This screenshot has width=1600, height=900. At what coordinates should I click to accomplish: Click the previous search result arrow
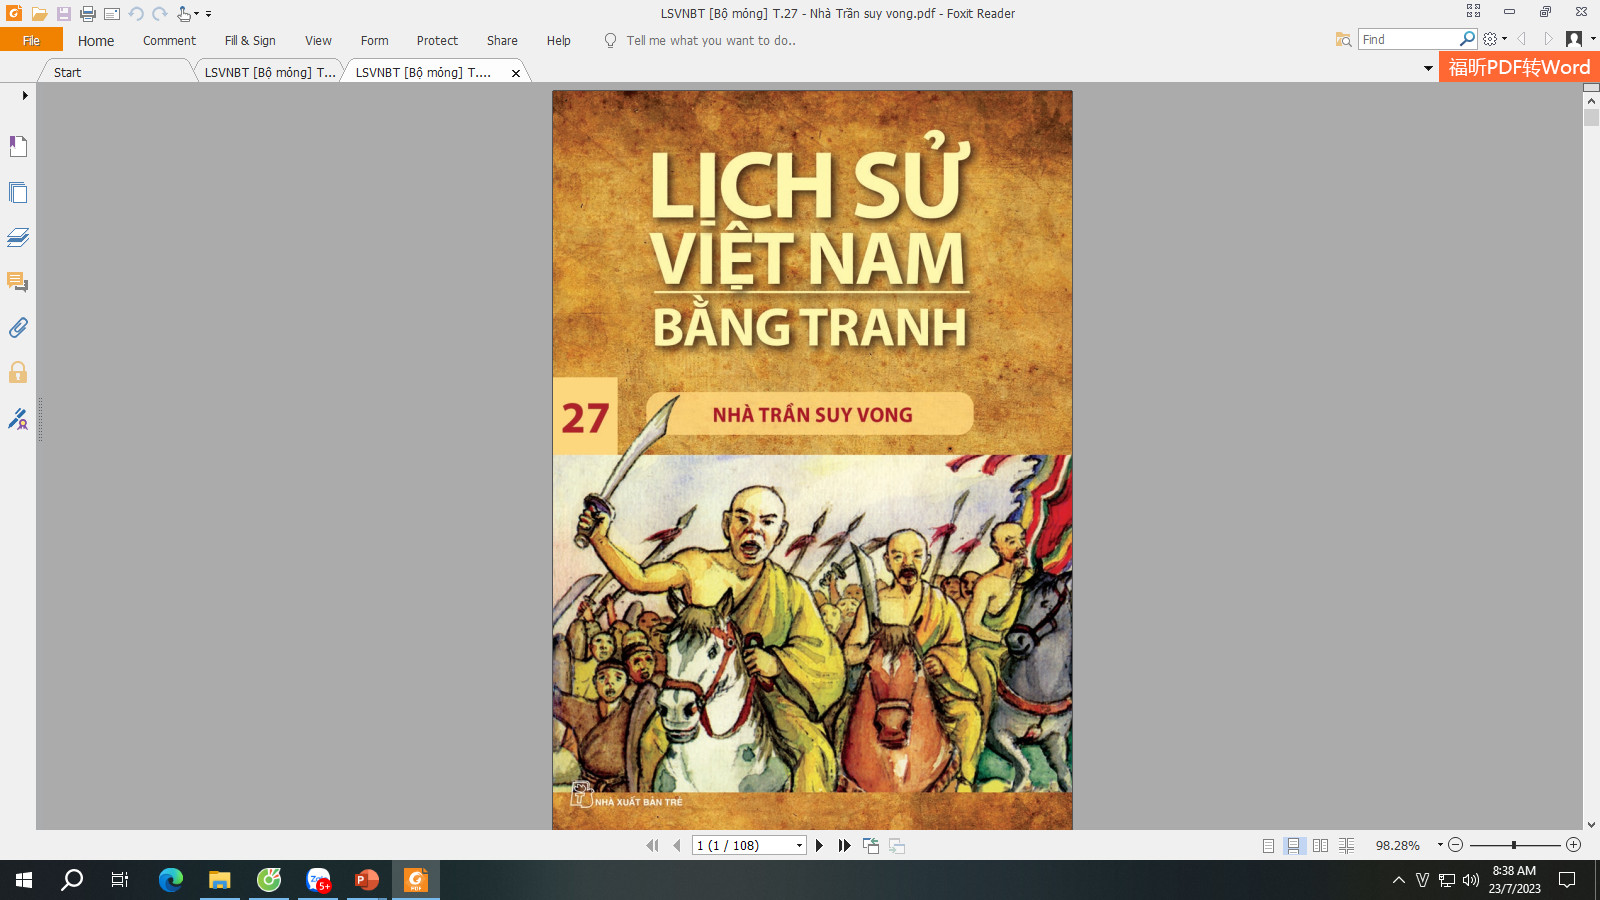click(x=1521, y=39)
